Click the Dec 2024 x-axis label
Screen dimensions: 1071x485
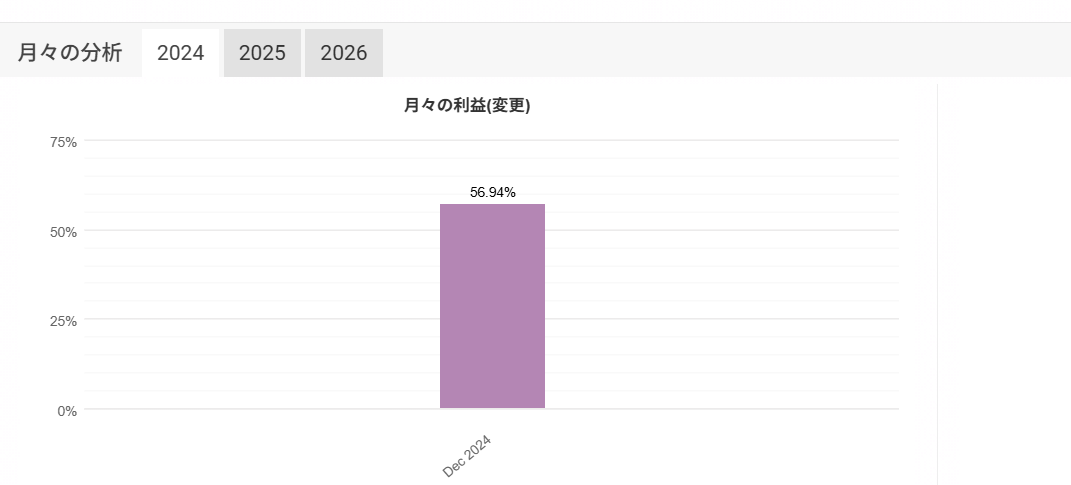(x=467, y=456)
